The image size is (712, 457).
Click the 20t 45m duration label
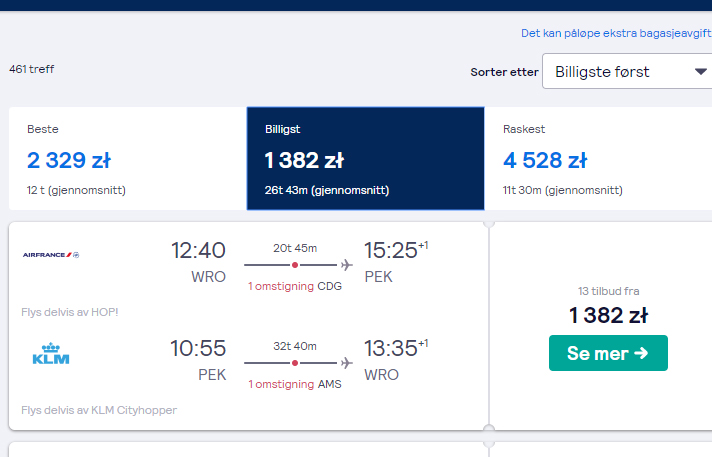[295, 248]
